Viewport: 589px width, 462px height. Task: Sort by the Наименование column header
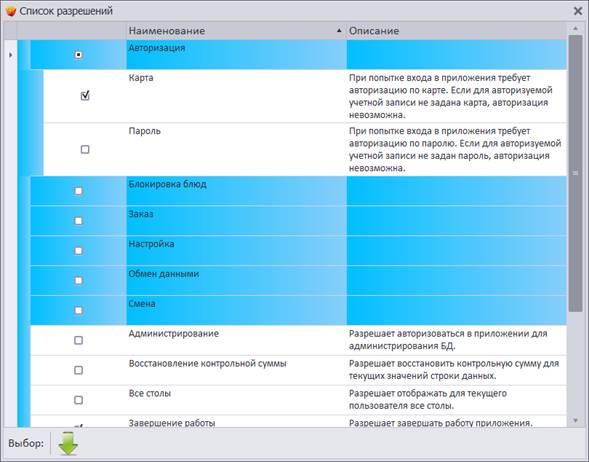point(236,31)
